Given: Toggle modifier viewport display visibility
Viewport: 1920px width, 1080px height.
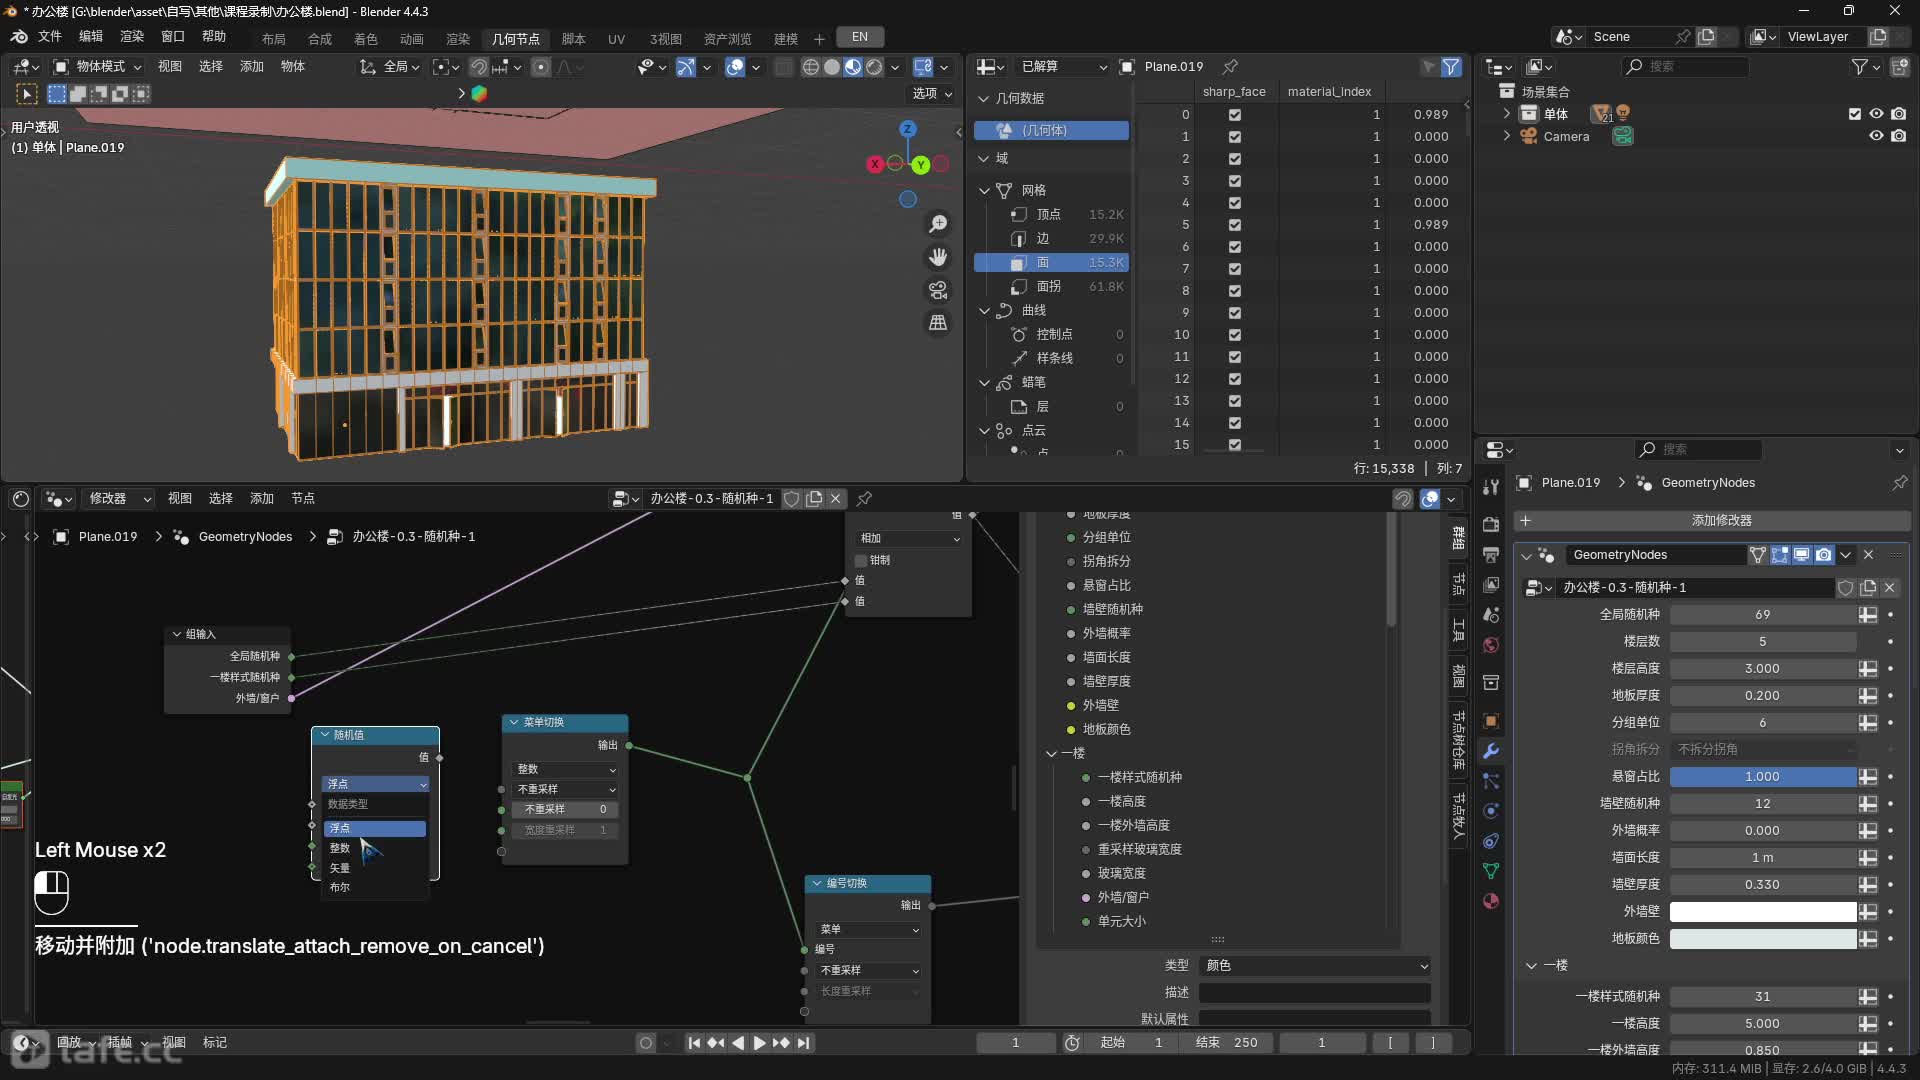Looking at the screenshot, I should pos(1802,554).
